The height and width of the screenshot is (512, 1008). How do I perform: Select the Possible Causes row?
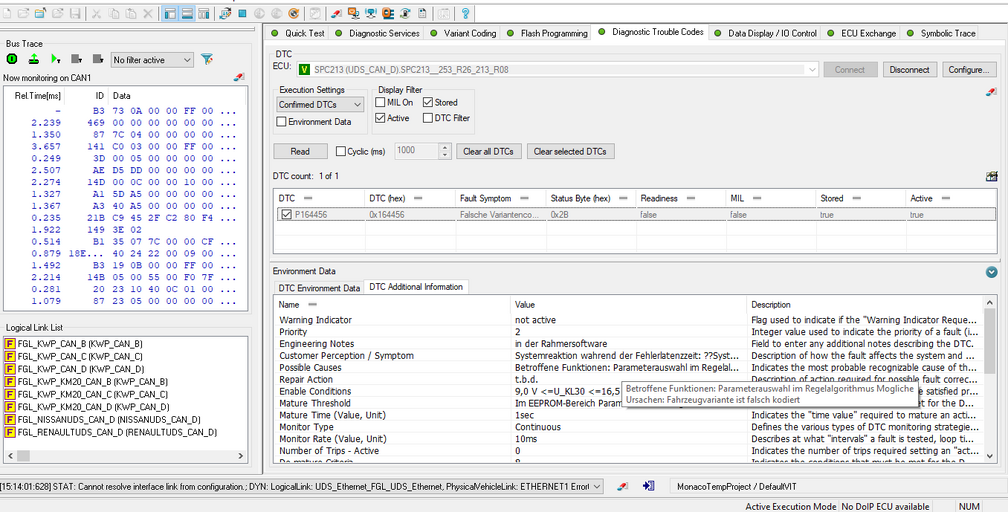[x=629, y=367]
